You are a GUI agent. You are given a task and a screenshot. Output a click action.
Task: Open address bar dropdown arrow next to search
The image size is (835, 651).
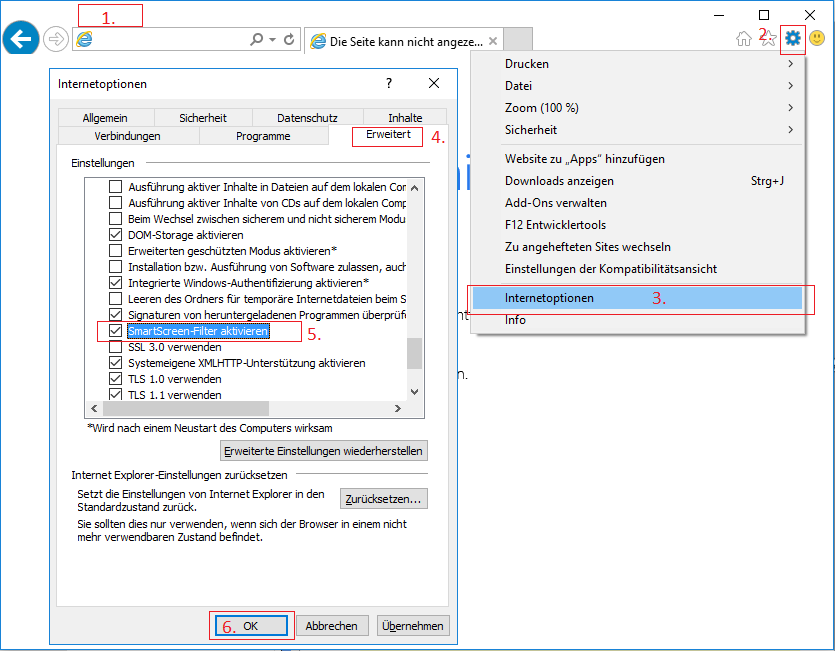(x=273, y=39)
